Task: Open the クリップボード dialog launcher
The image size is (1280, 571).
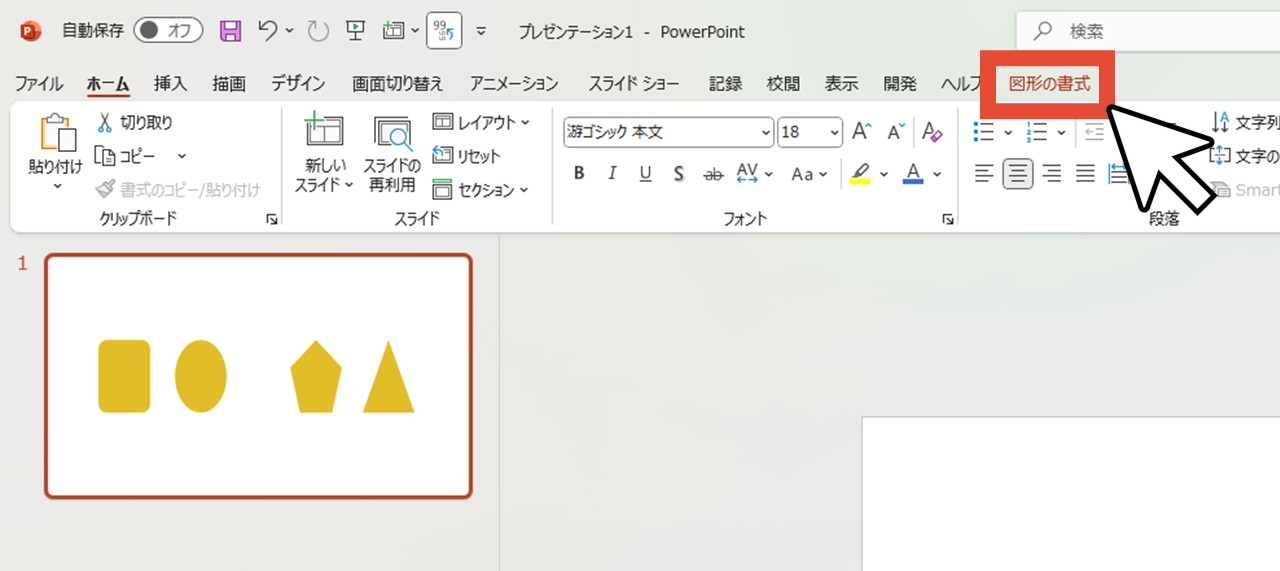Action: click(x=272, y=219)
